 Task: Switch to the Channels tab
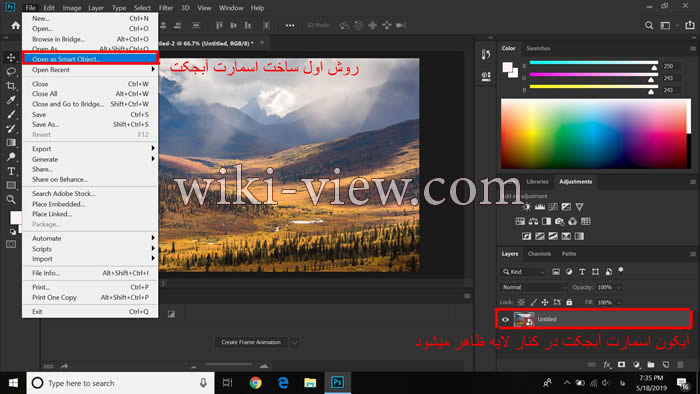tap(539, 253)
